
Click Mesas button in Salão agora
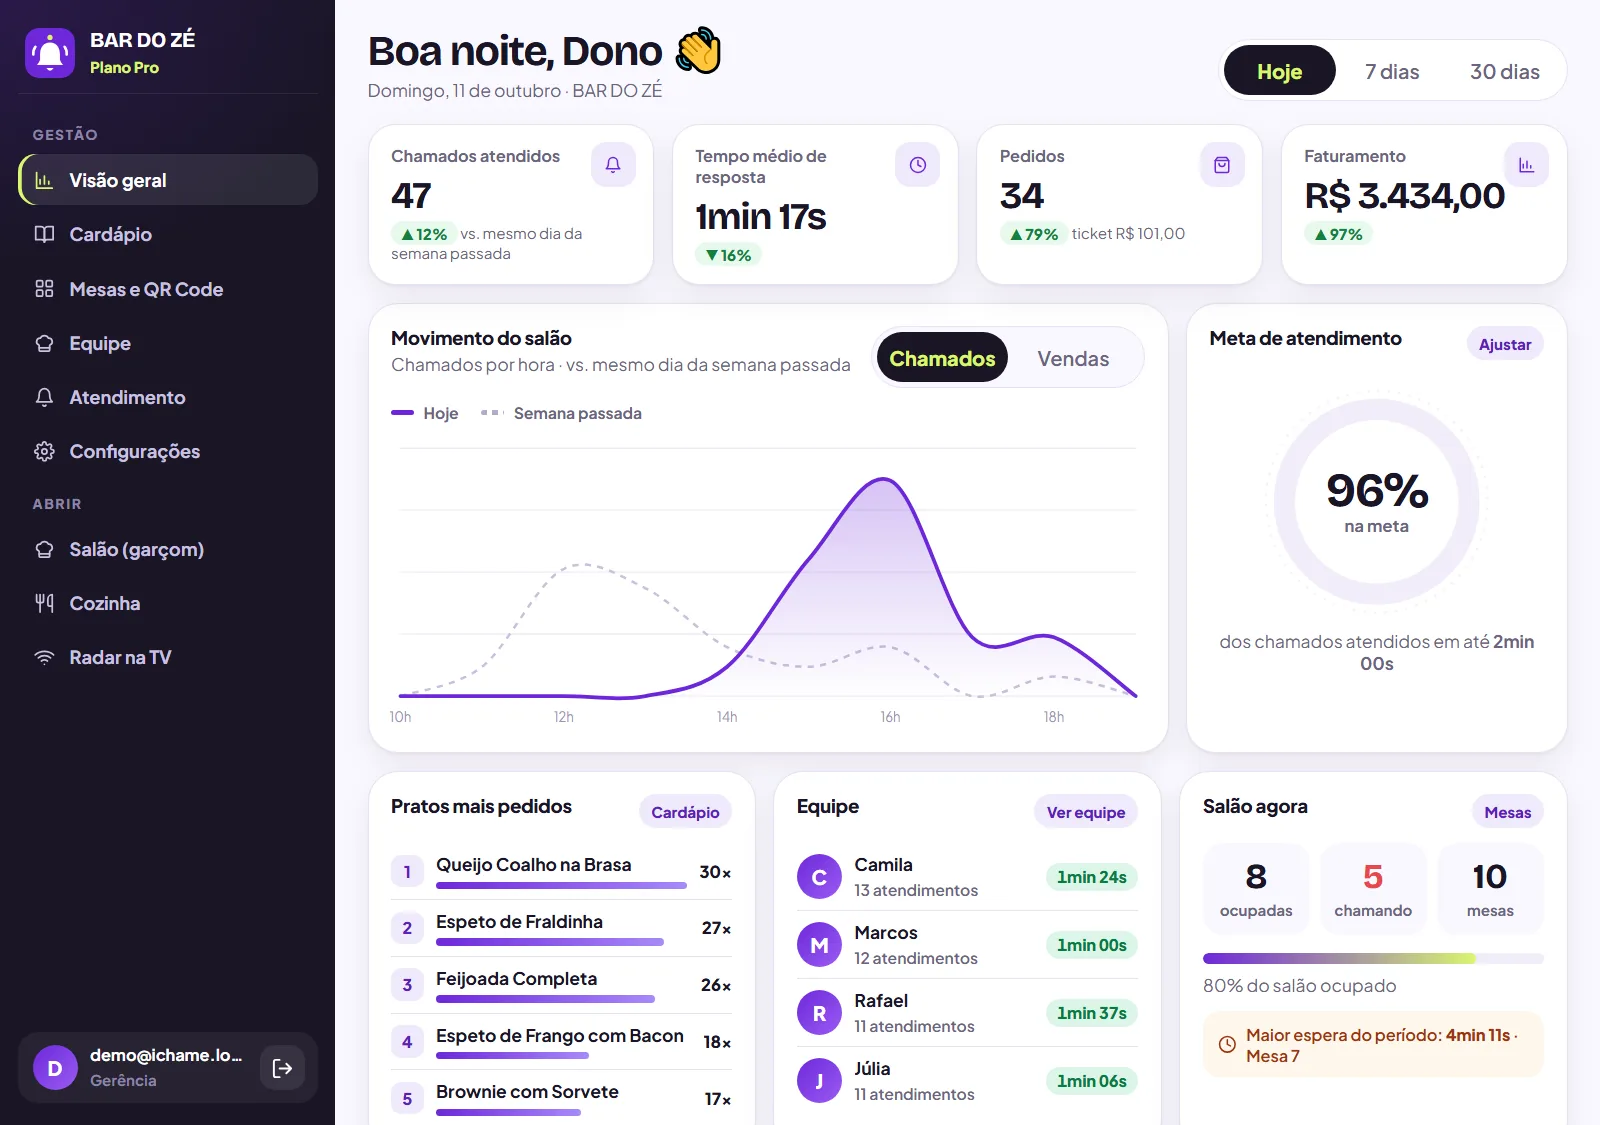tap(1508, 812)
